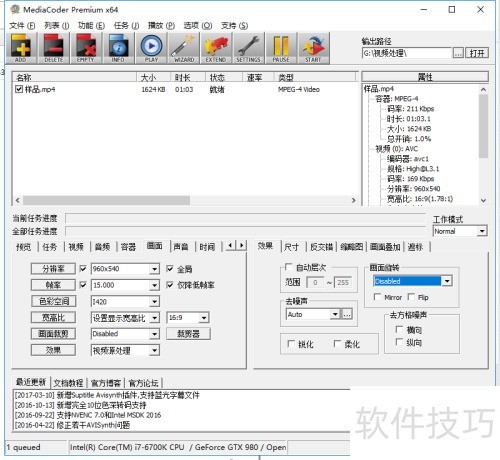This screenshot has width=500, height=460.
Task: Open the 视频后处理 effect dropdown
Action: point(154,350)
